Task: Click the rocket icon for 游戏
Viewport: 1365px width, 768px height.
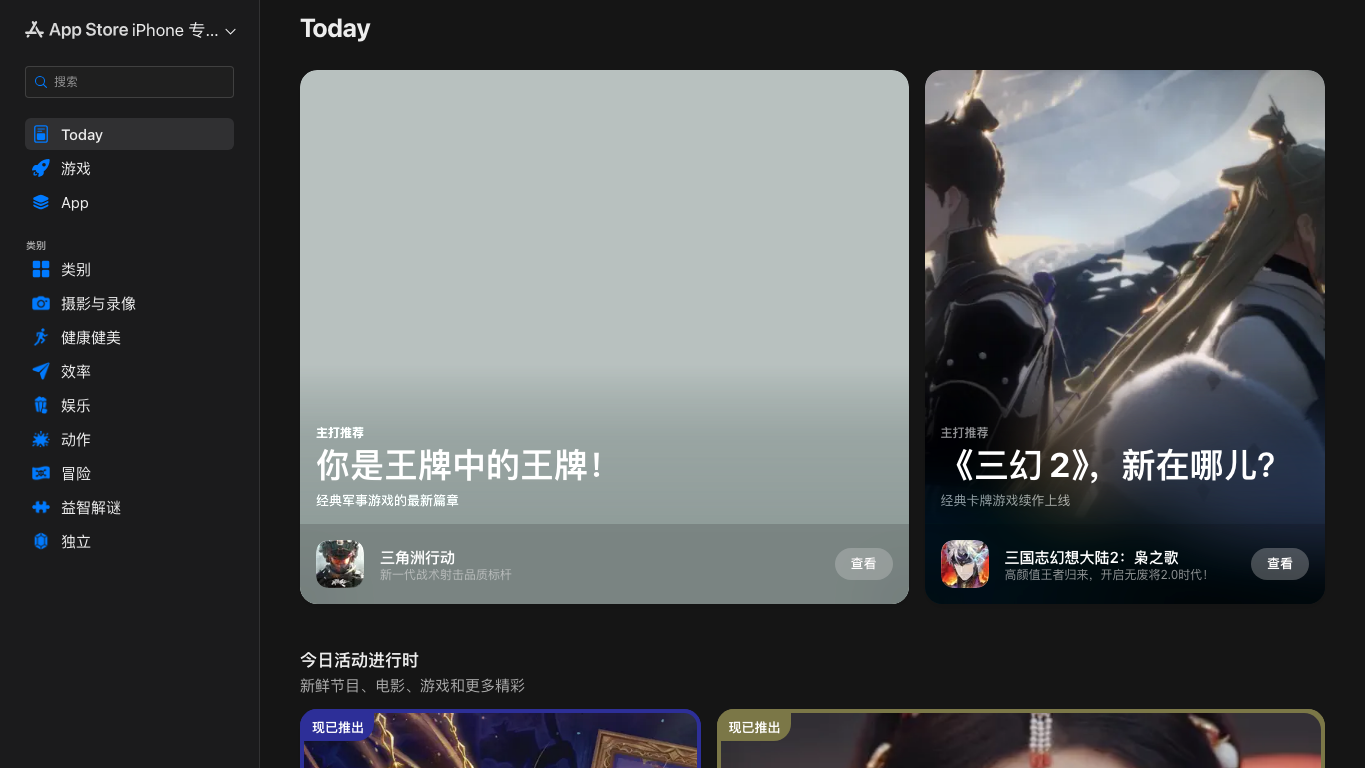Action: coord(41,168)
